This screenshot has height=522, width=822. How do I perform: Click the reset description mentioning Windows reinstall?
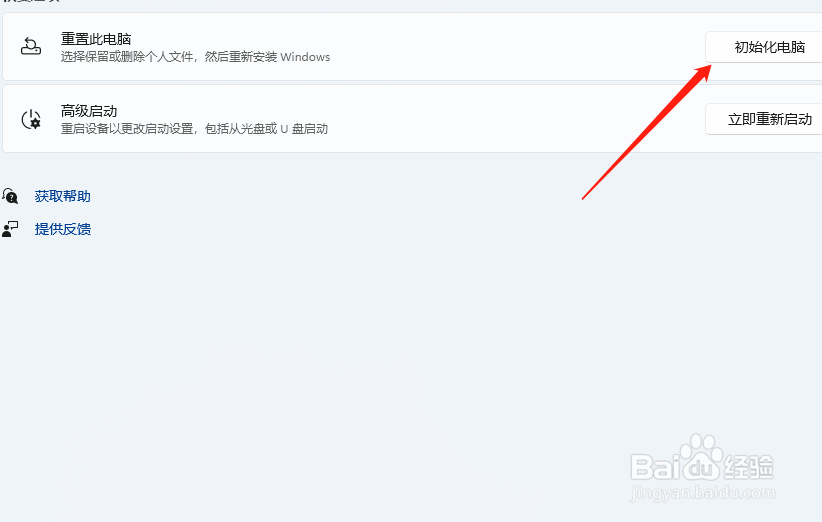pyautogui.click(x=196, y=57)
